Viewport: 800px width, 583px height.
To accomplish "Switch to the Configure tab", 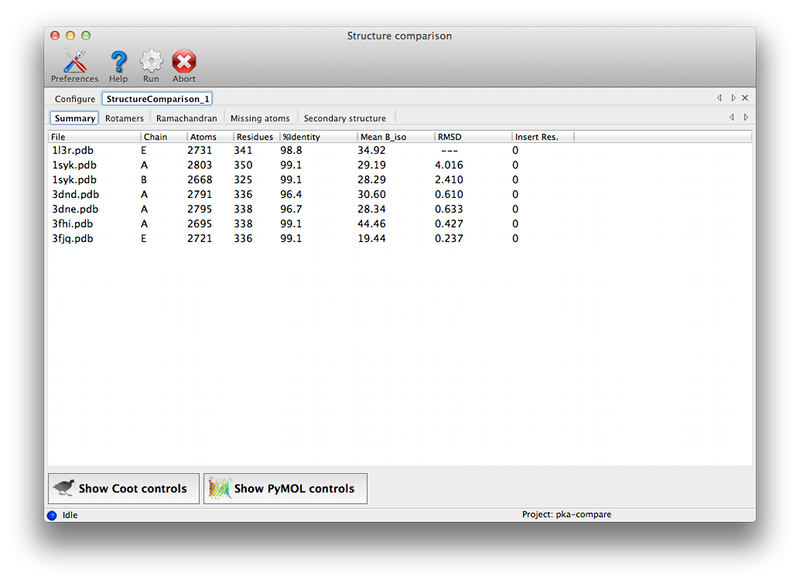I will coord(75,99).
